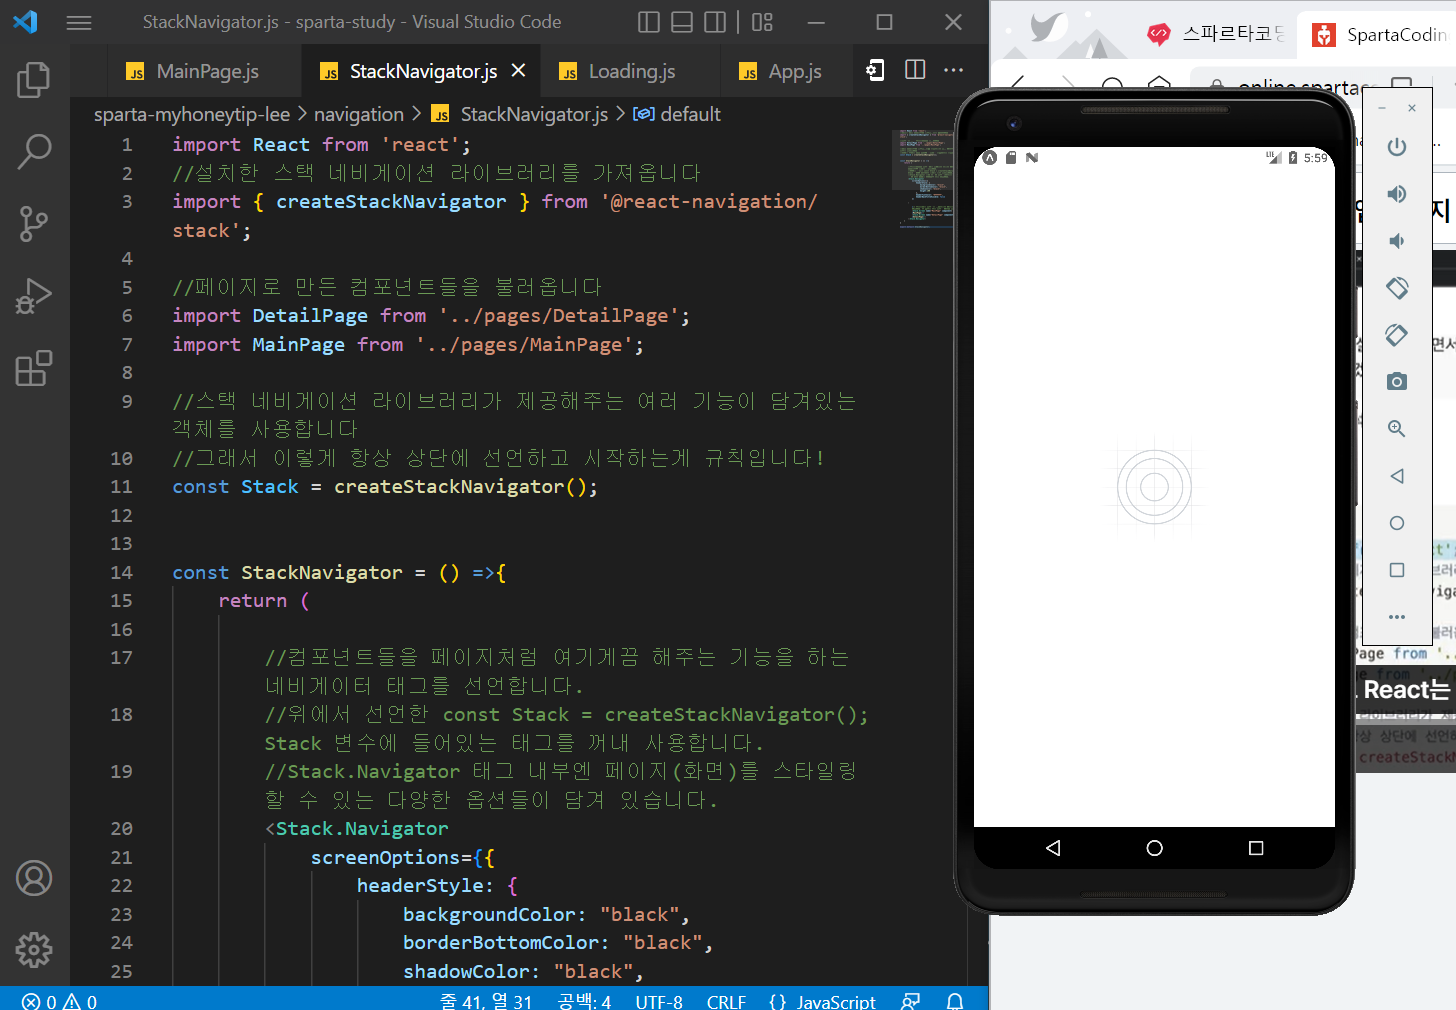
Task: Tap the Android back button on phone screen
Action: pos(1053,848)
